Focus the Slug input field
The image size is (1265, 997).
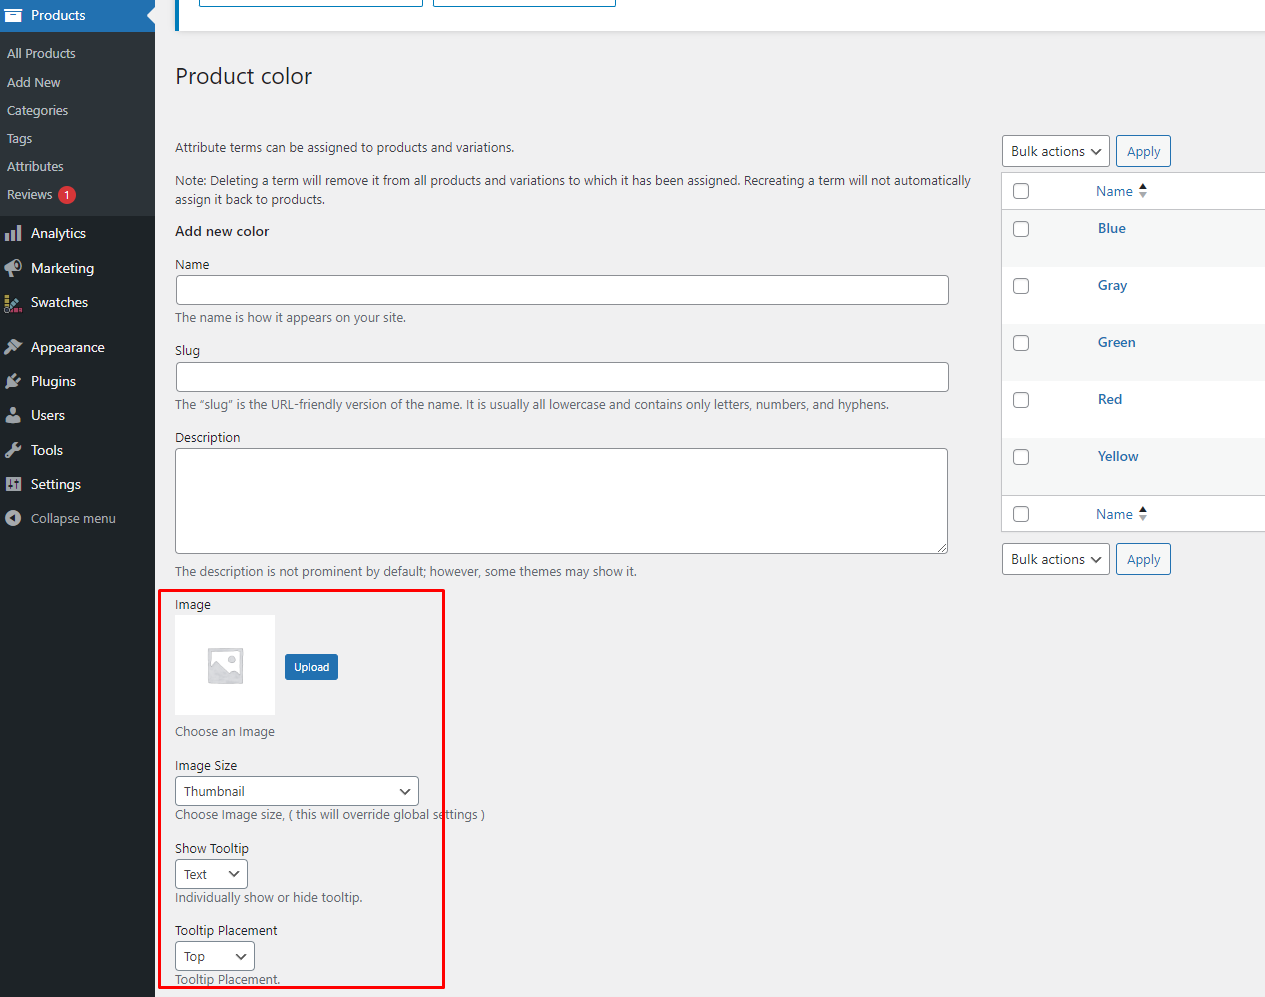click(562, 377)
